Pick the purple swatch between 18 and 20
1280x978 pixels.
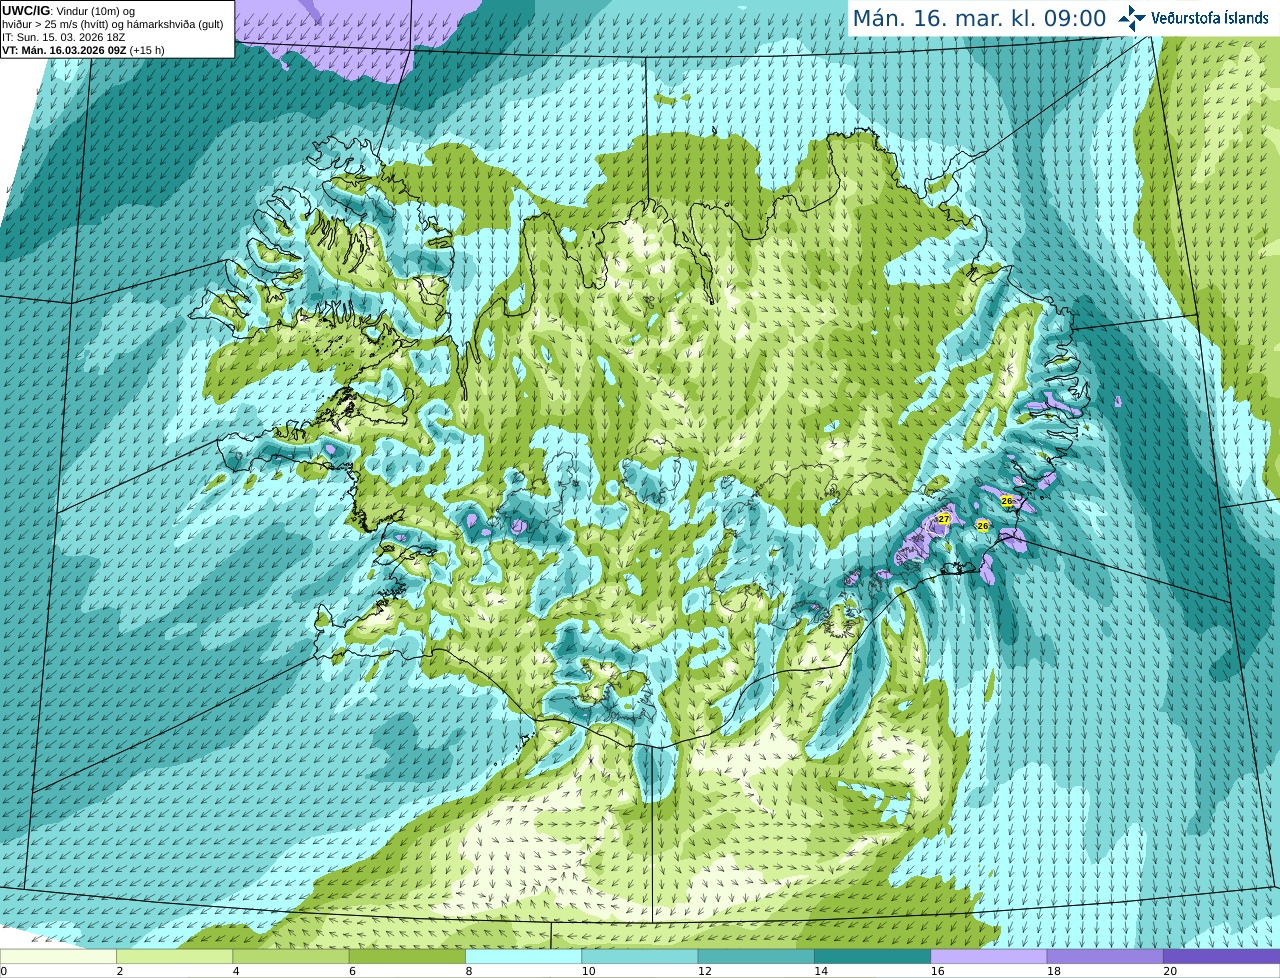[x=1105, y=956]
